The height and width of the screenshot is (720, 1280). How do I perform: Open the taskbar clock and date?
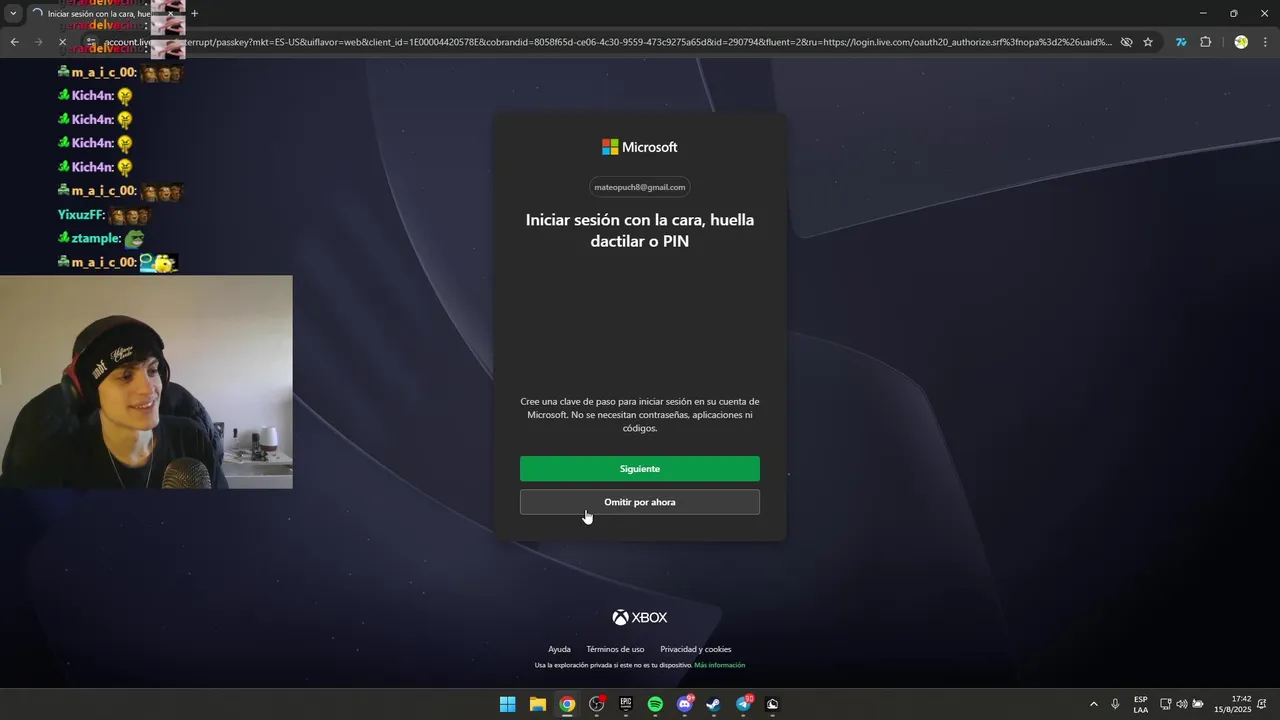pos(1233,704)
